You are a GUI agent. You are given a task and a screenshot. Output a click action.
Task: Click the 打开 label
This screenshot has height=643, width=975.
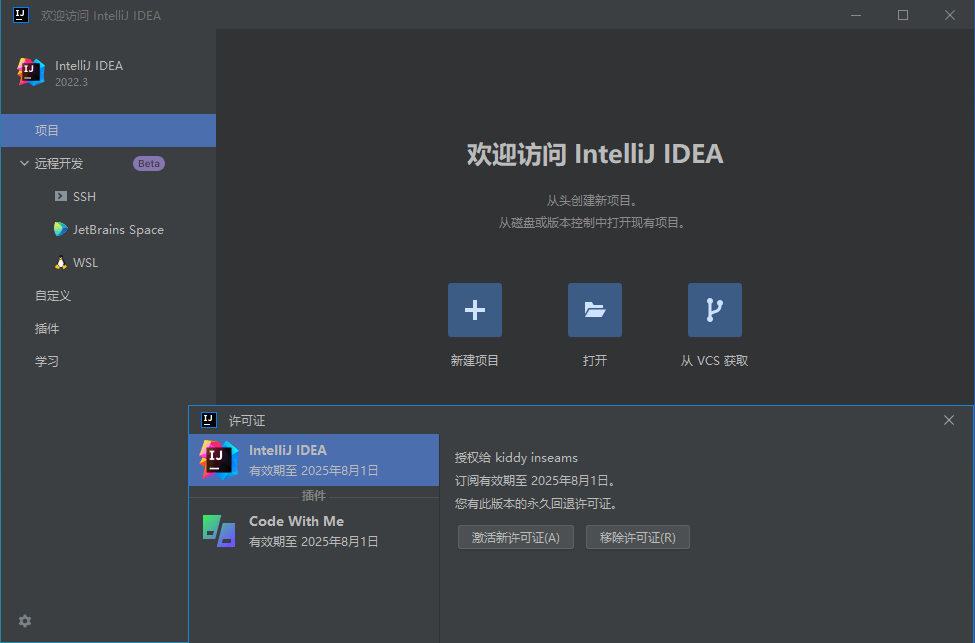click(x=594, y=361)
